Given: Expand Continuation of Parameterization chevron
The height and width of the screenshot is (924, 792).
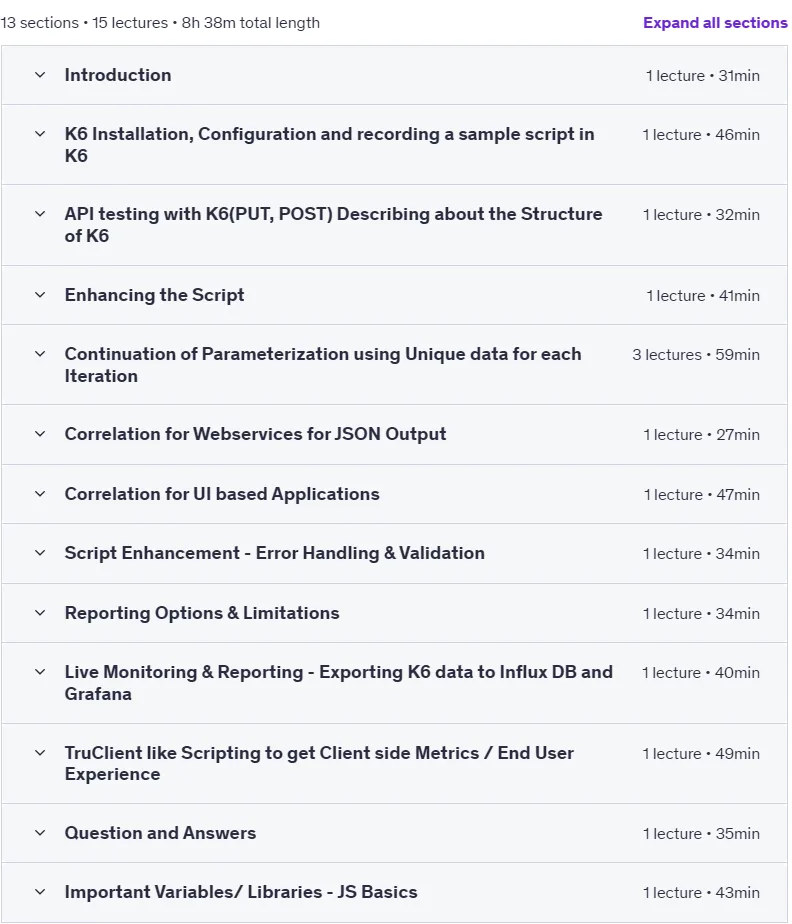Looking at the screenshot, I should (40, 354).
